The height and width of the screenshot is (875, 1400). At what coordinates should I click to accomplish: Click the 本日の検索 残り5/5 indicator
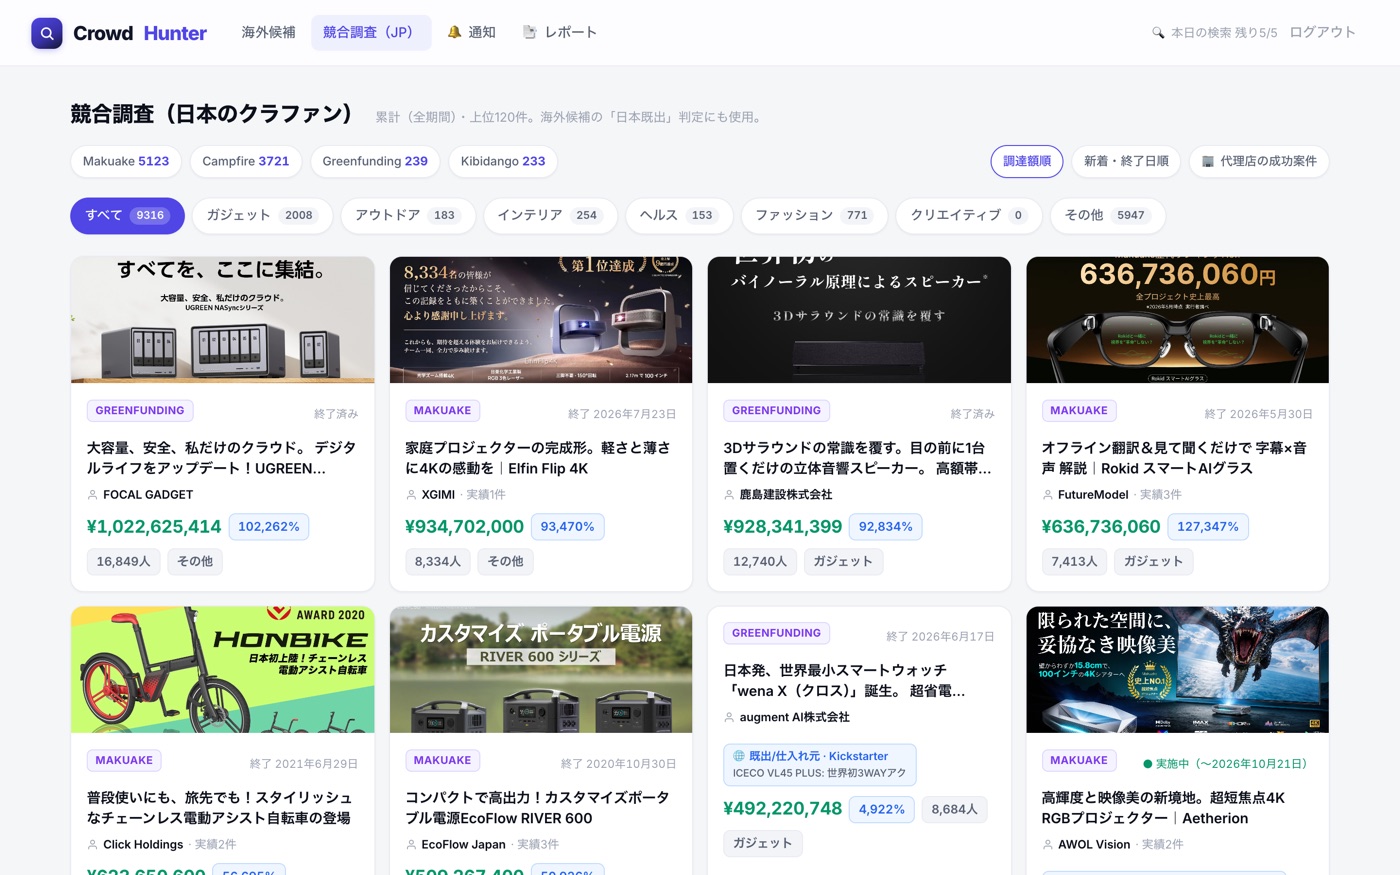tap(1215, 32)
